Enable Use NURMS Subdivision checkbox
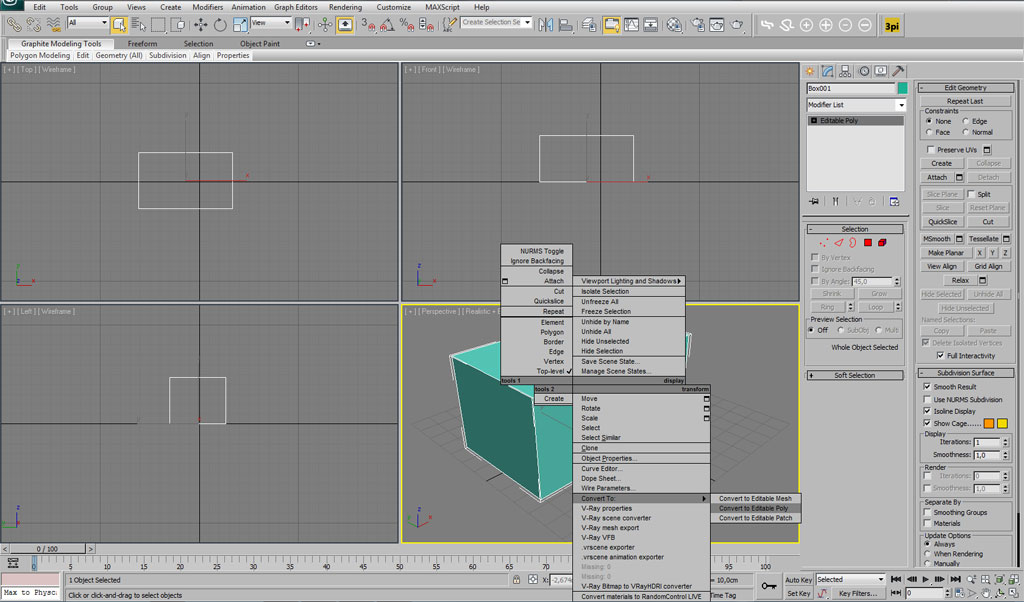Viewport: 1024px width, 602px height. (x=927, y=400)
